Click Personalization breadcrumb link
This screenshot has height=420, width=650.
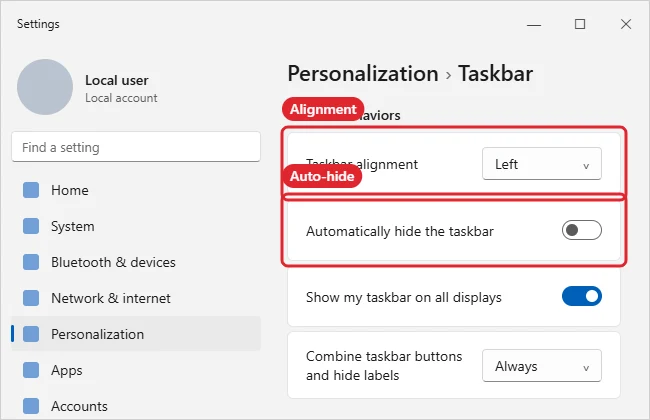point(363,74)
